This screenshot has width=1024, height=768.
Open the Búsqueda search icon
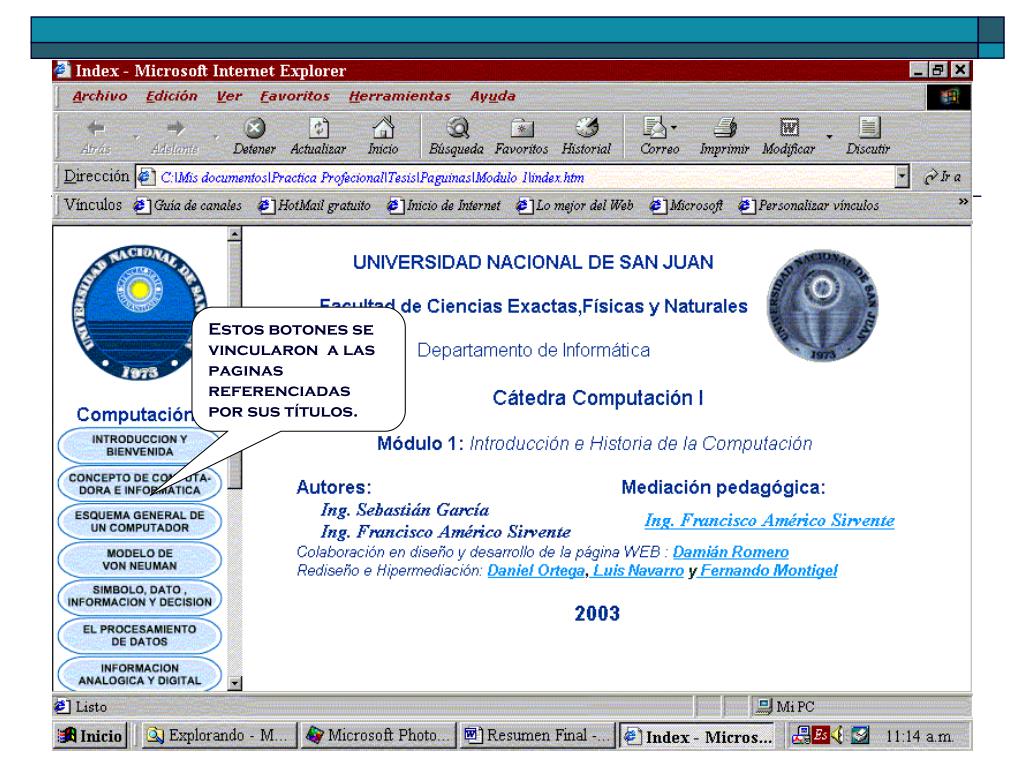[x=456, y=127]
